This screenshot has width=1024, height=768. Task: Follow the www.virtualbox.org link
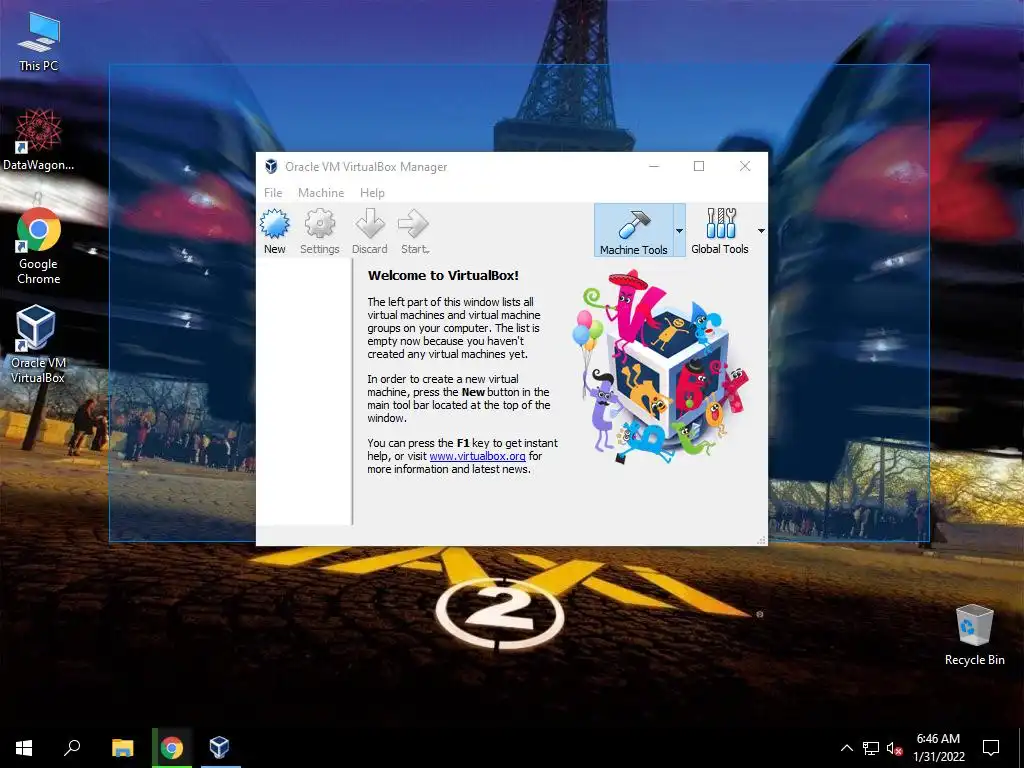point(477,456)
